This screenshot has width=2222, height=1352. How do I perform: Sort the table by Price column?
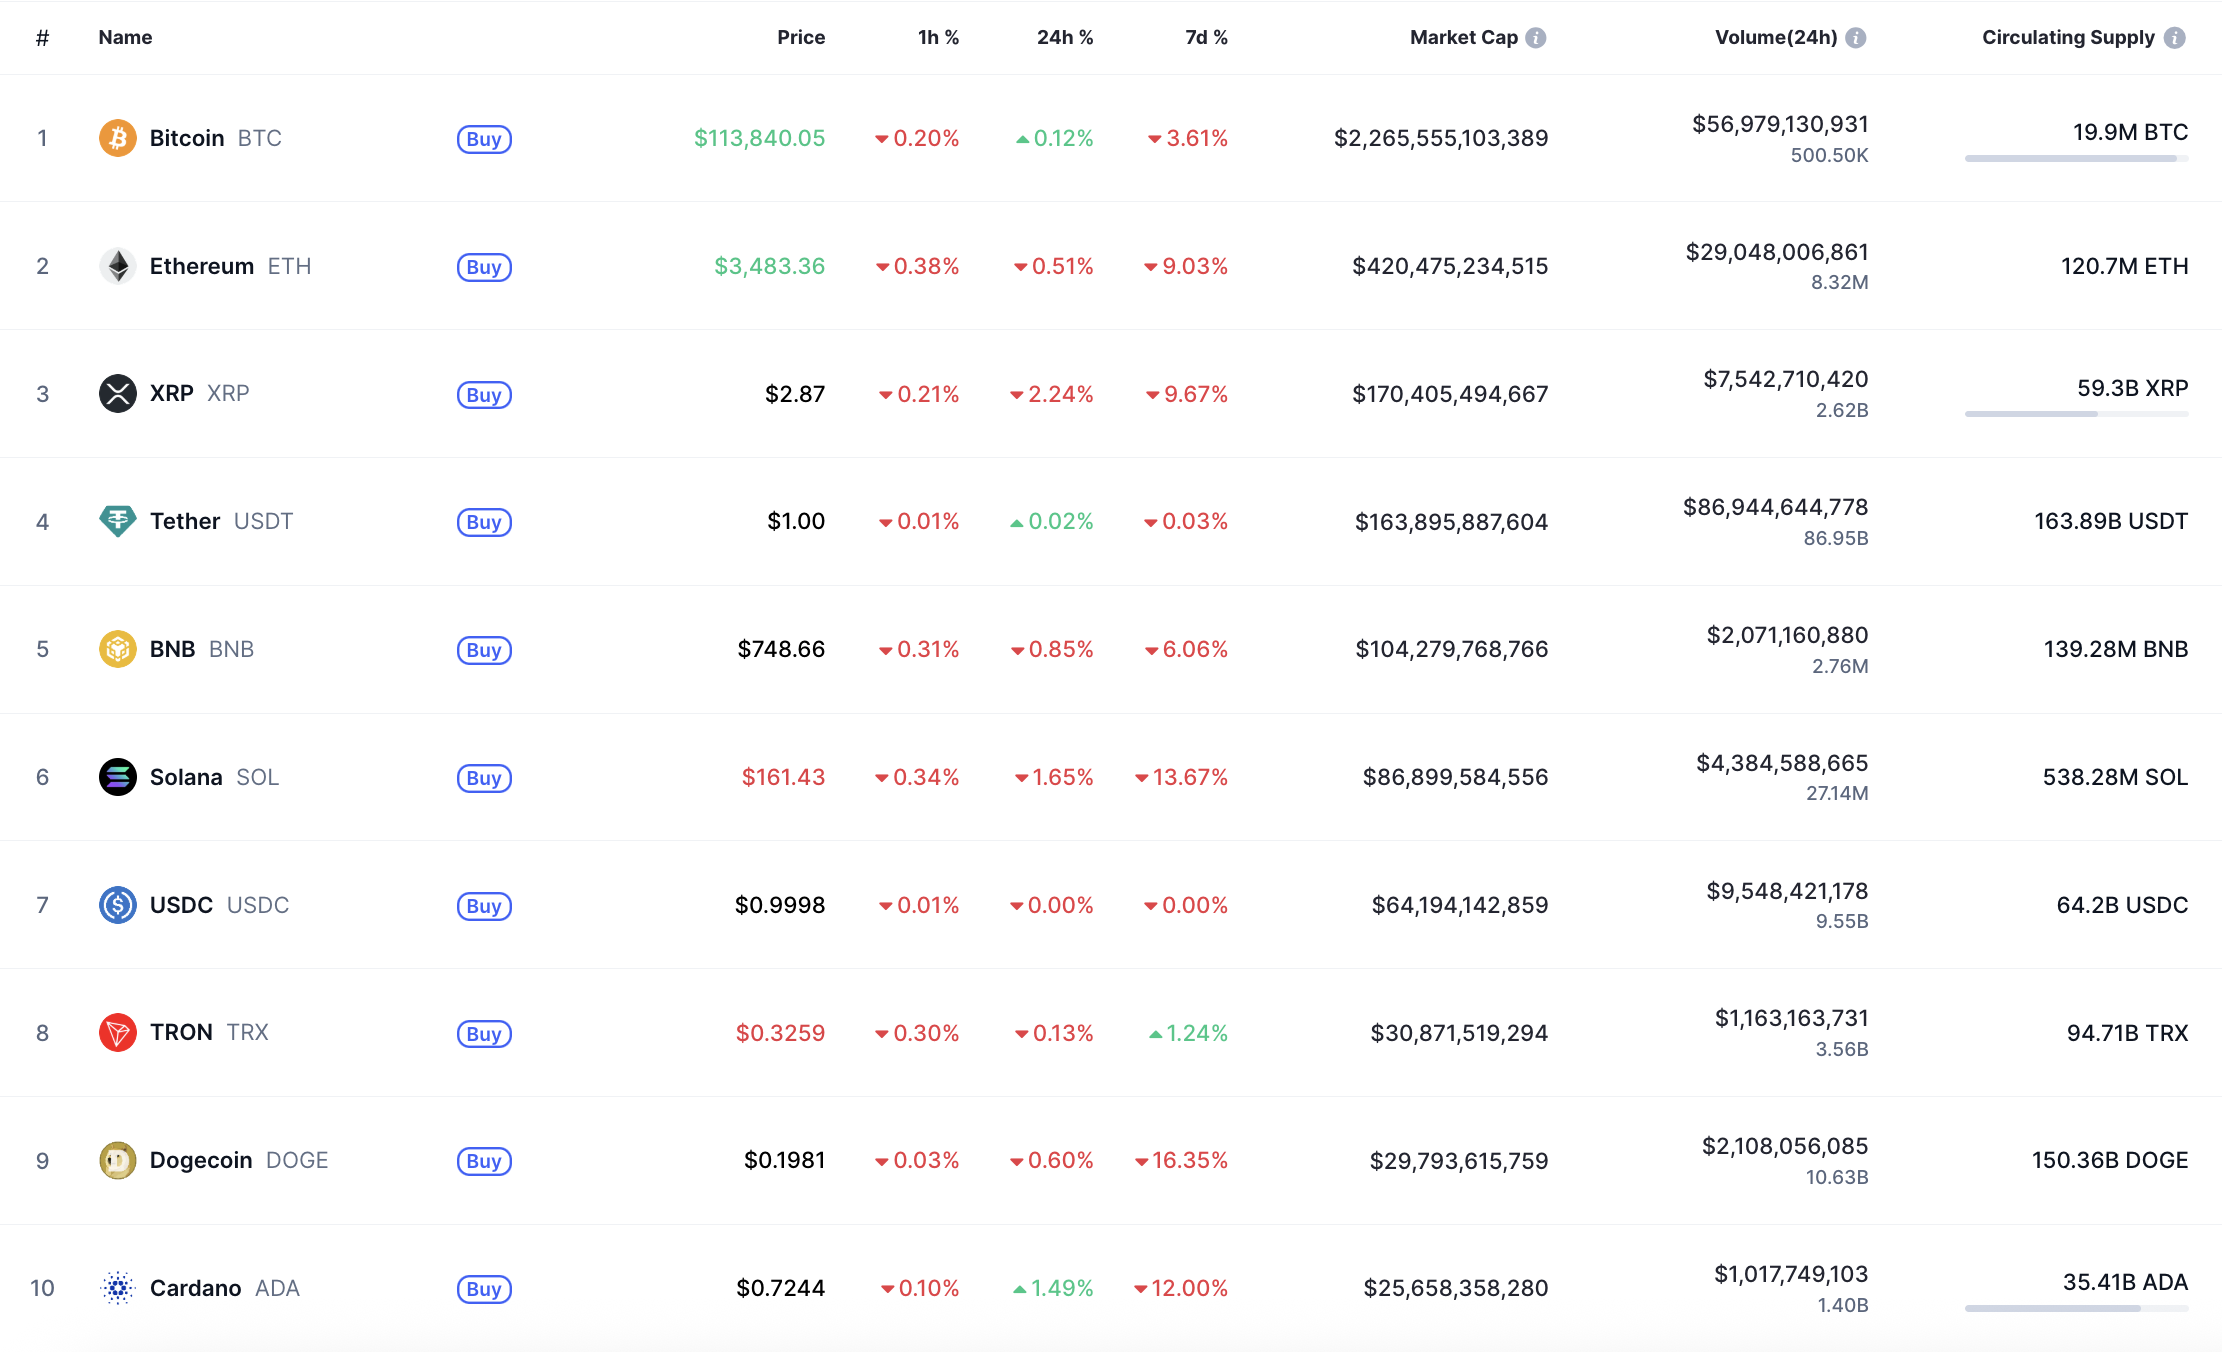(x=801, y=38)
